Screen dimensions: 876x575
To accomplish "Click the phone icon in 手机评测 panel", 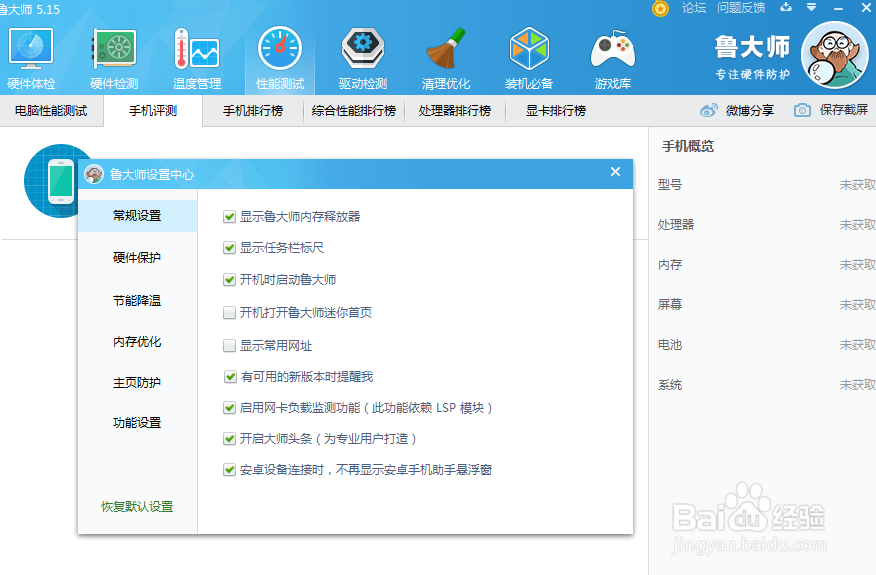I will (61, 181).
